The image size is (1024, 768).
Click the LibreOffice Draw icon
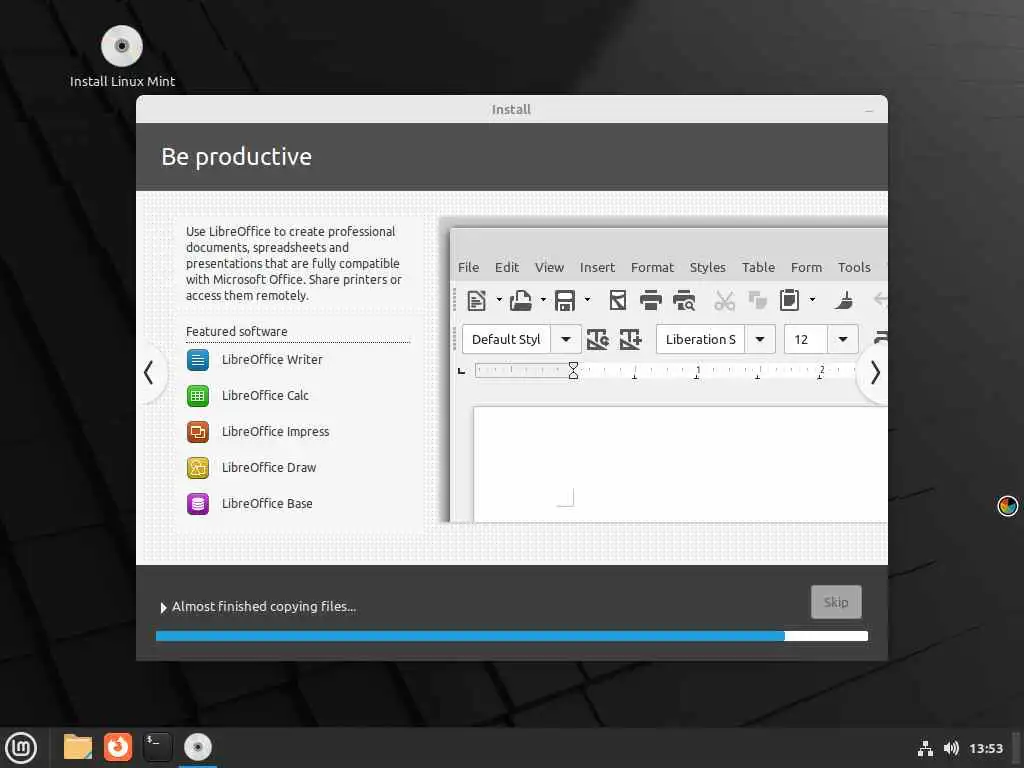point(198,468)
